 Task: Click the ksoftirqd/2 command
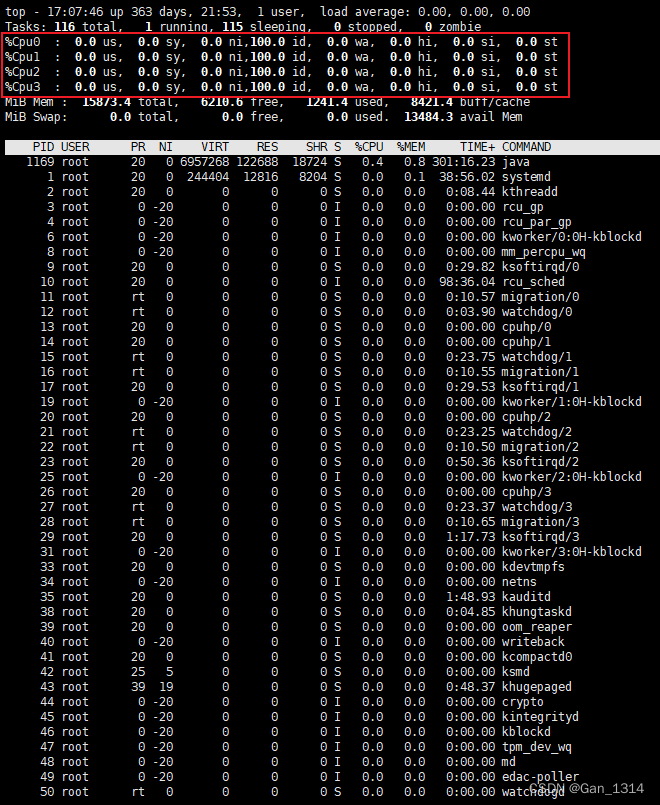540,462
